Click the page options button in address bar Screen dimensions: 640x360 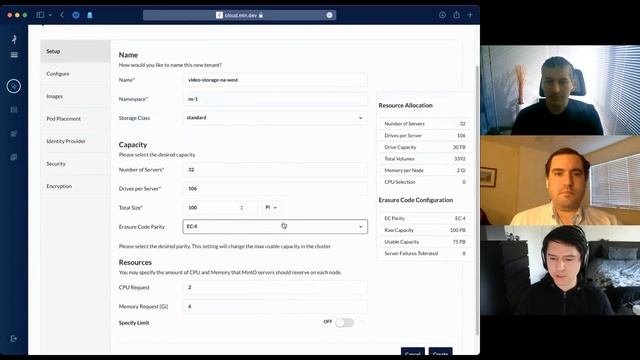tap(329, 15)
